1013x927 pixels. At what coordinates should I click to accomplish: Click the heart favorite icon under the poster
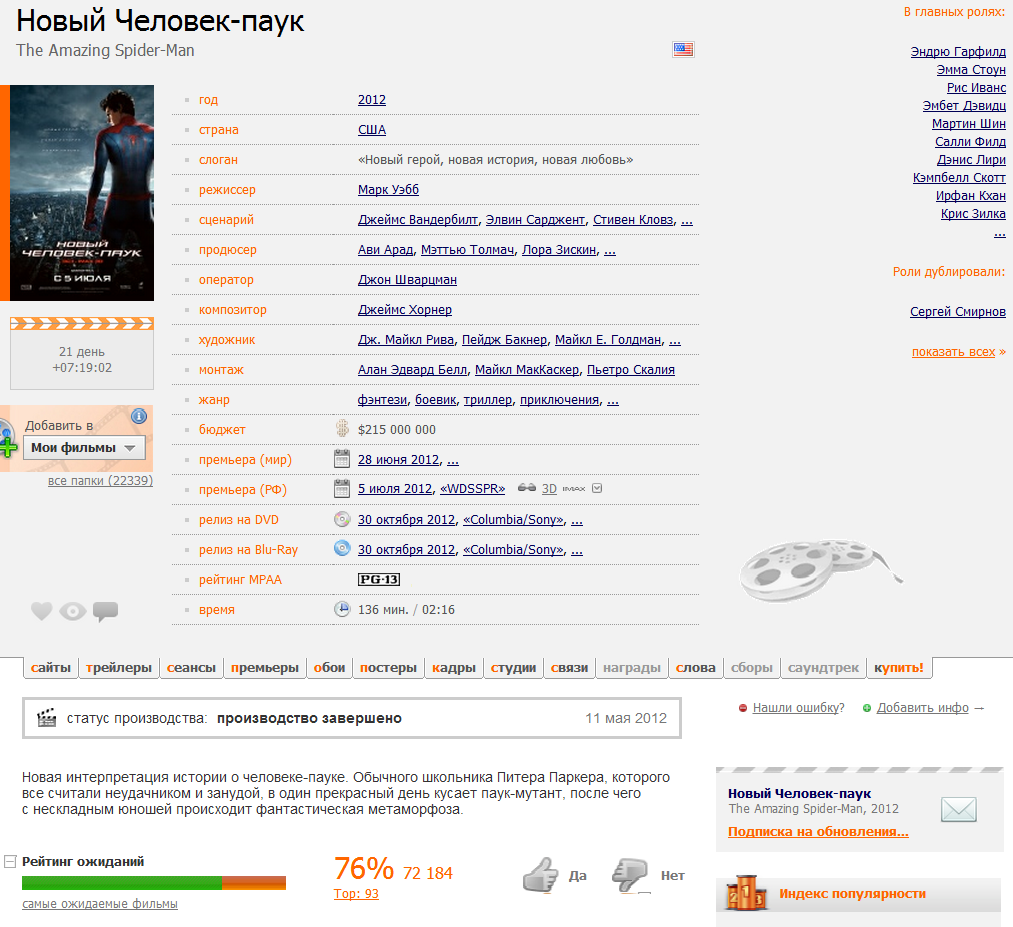coord(41,610)
